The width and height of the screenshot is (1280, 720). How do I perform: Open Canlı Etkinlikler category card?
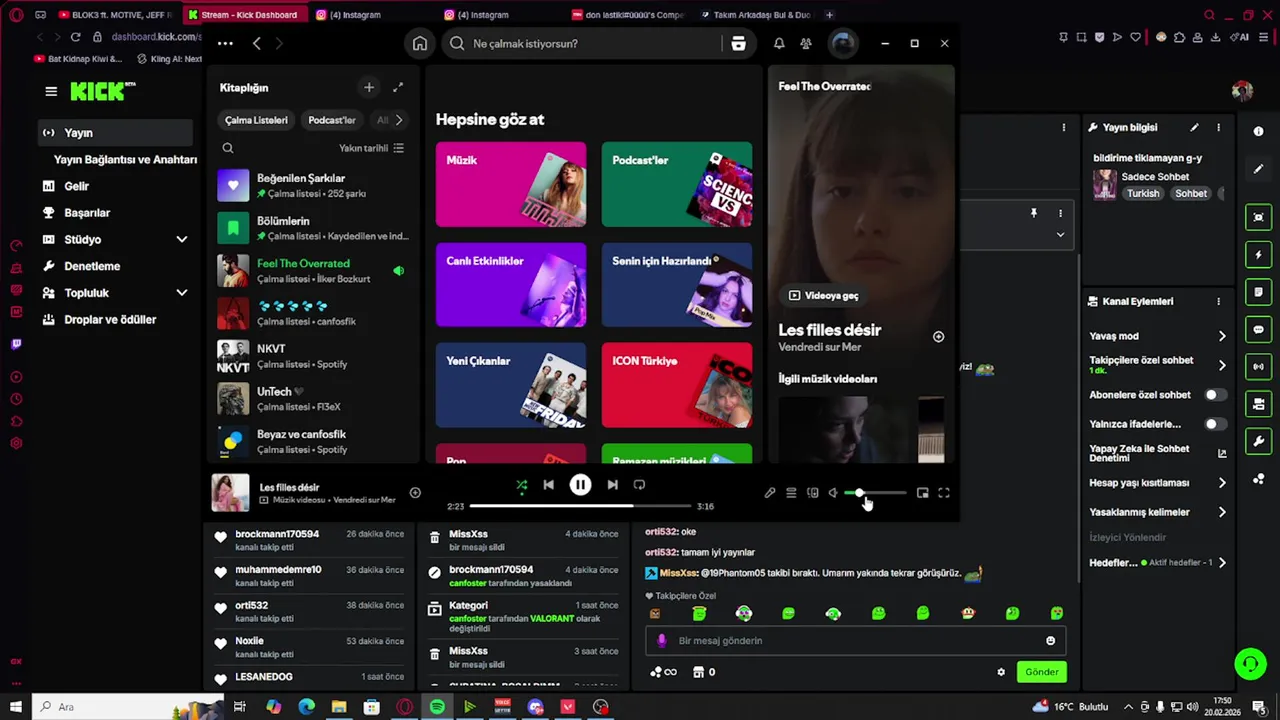pos(511,285)
